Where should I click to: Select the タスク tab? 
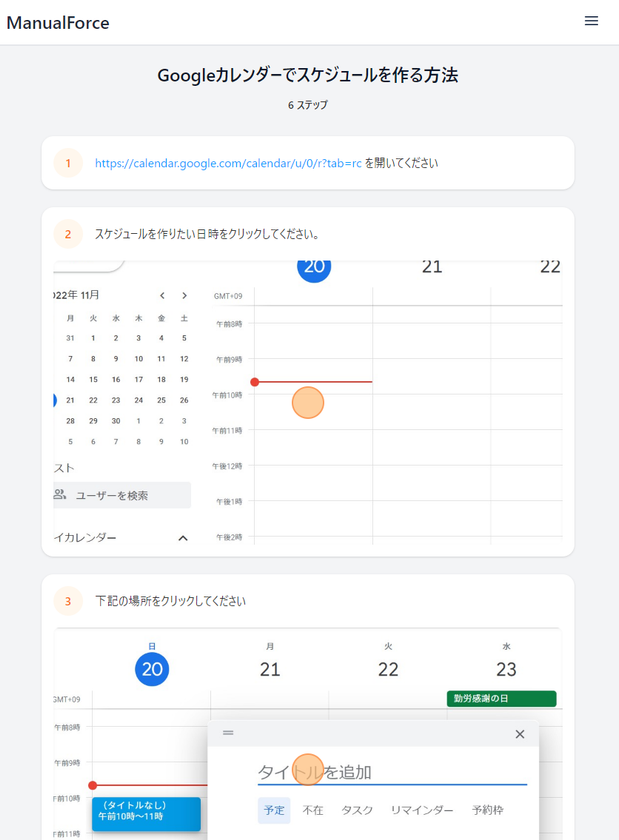point(357,810)
